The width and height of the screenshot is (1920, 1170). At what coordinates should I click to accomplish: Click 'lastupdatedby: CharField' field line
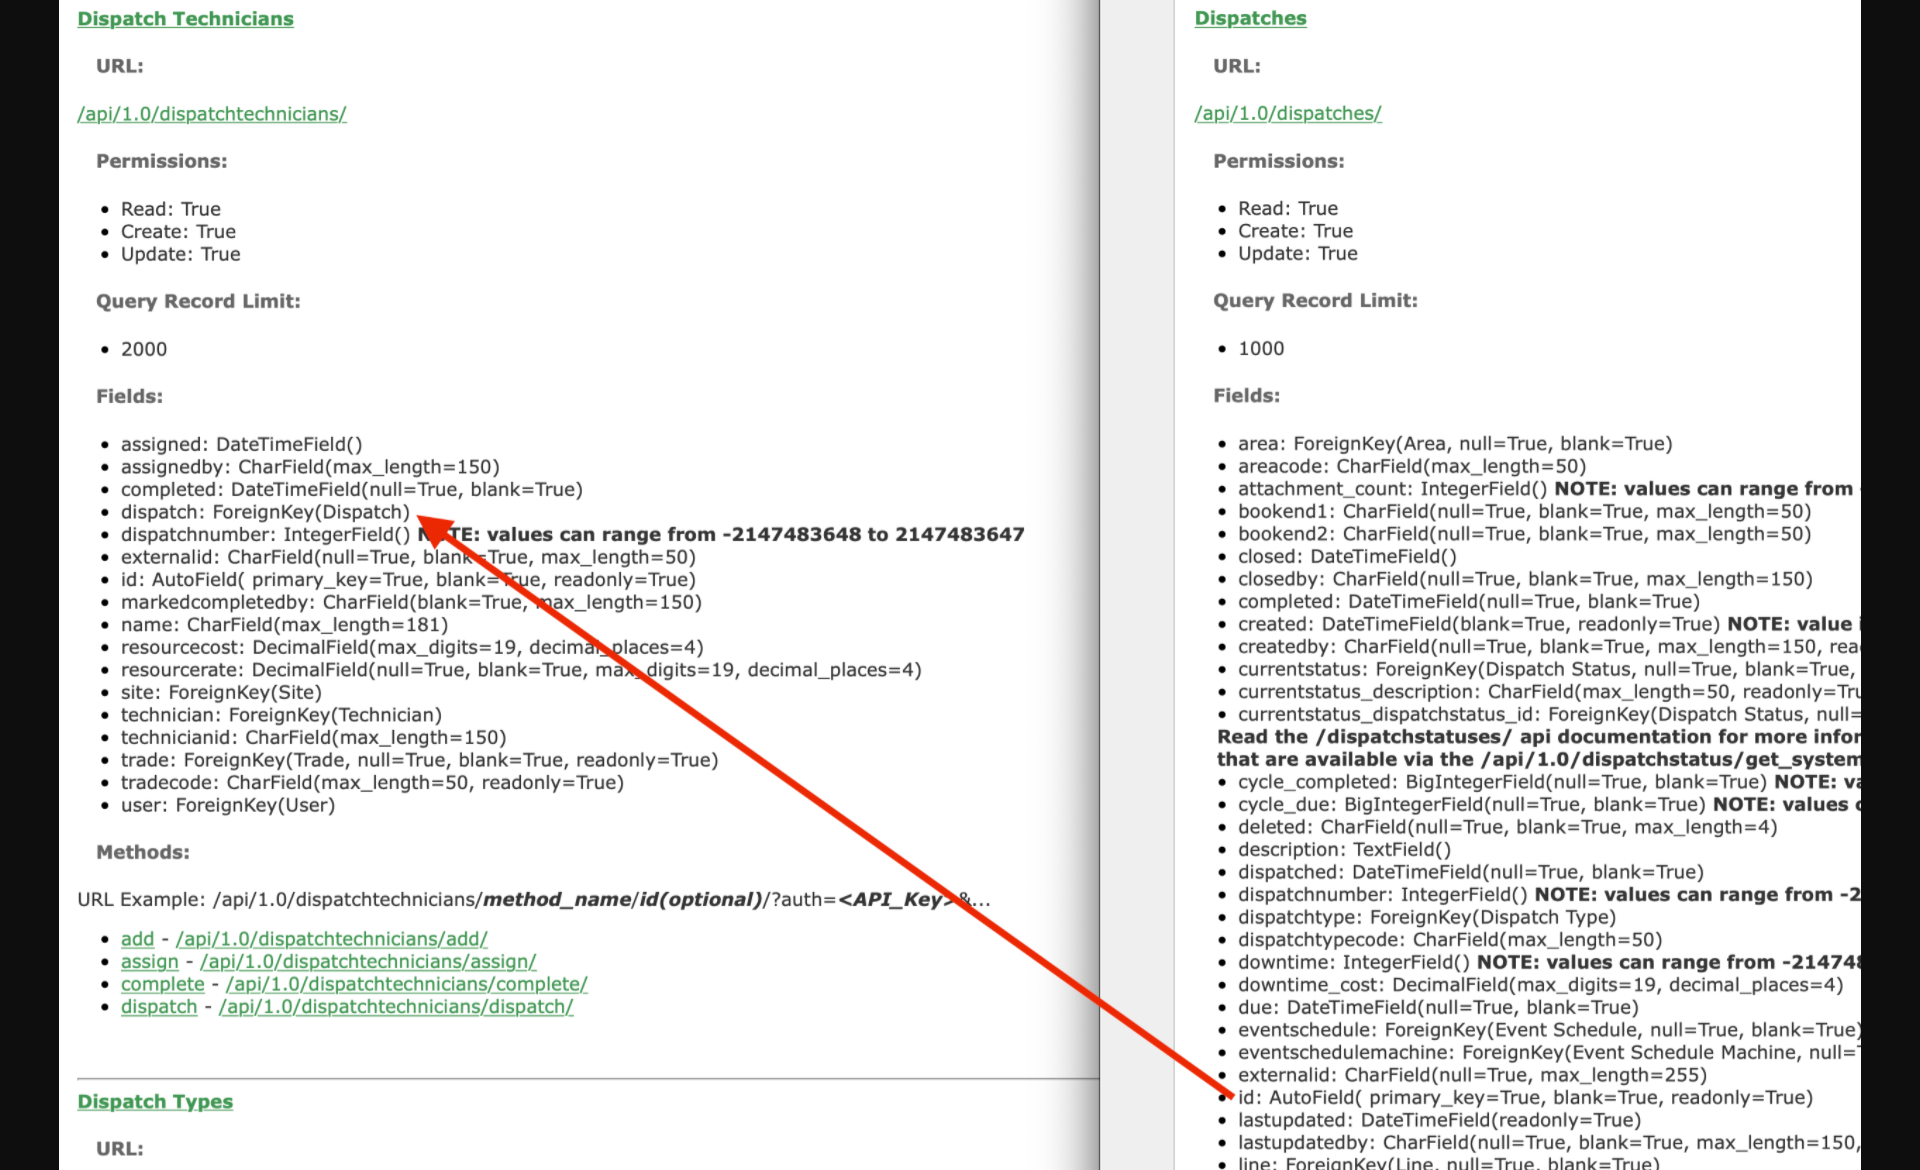click(1549, 1143)
